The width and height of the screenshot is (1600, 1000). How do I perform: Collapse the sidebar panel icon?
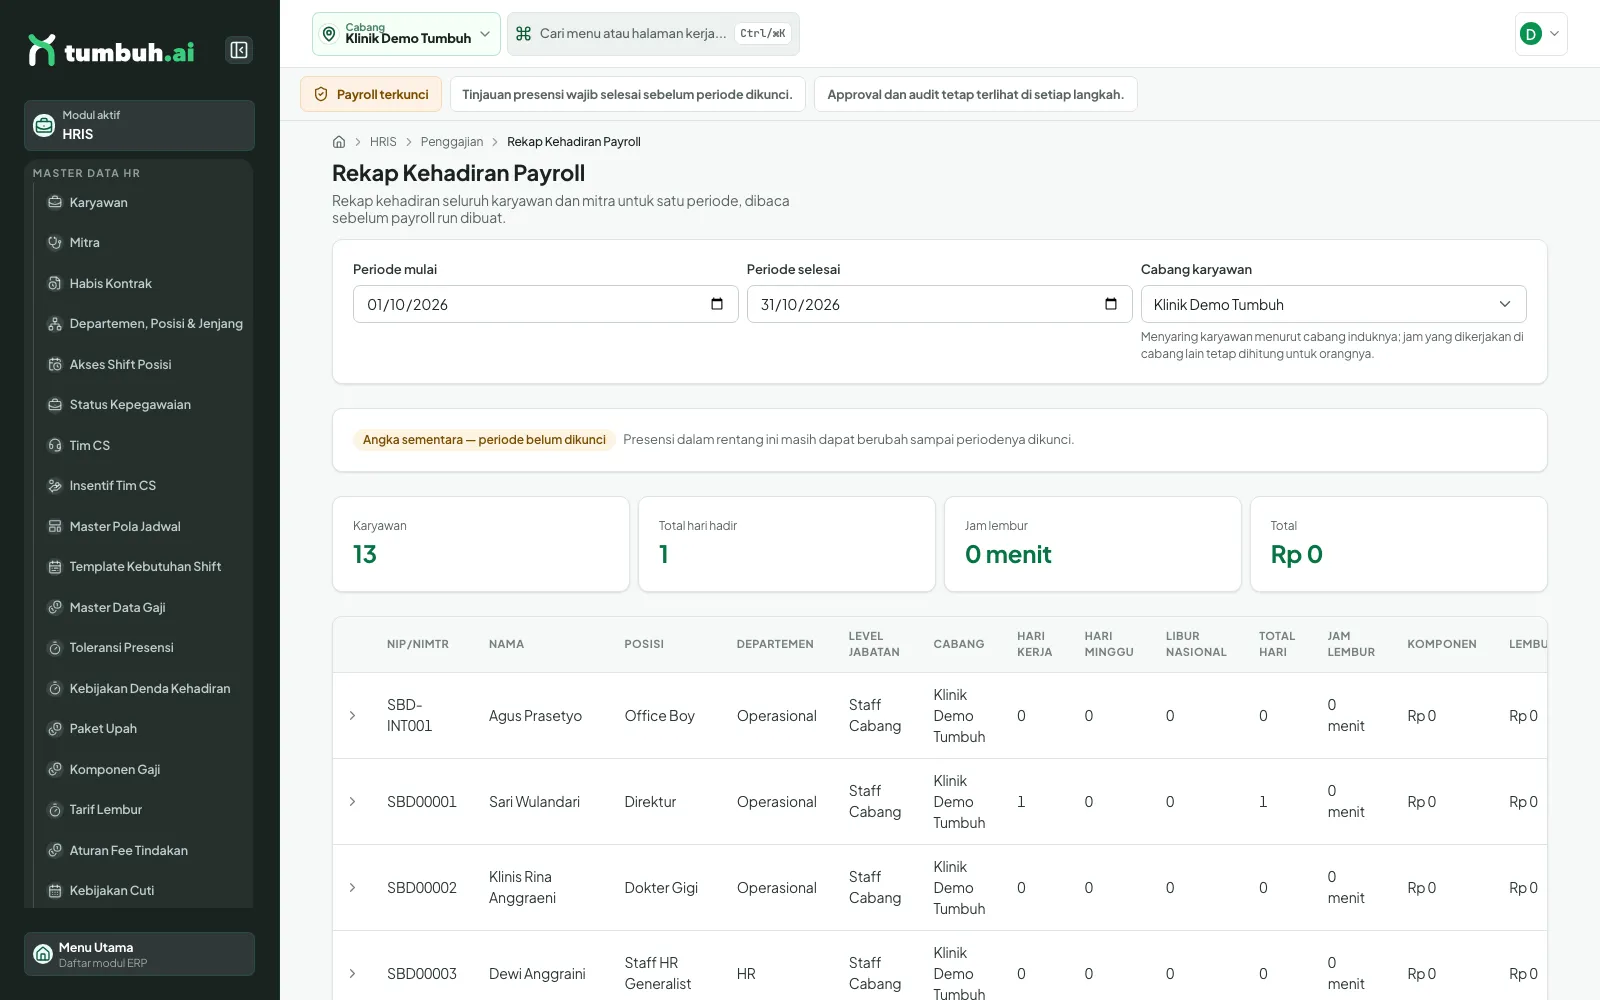coord(239,50)
